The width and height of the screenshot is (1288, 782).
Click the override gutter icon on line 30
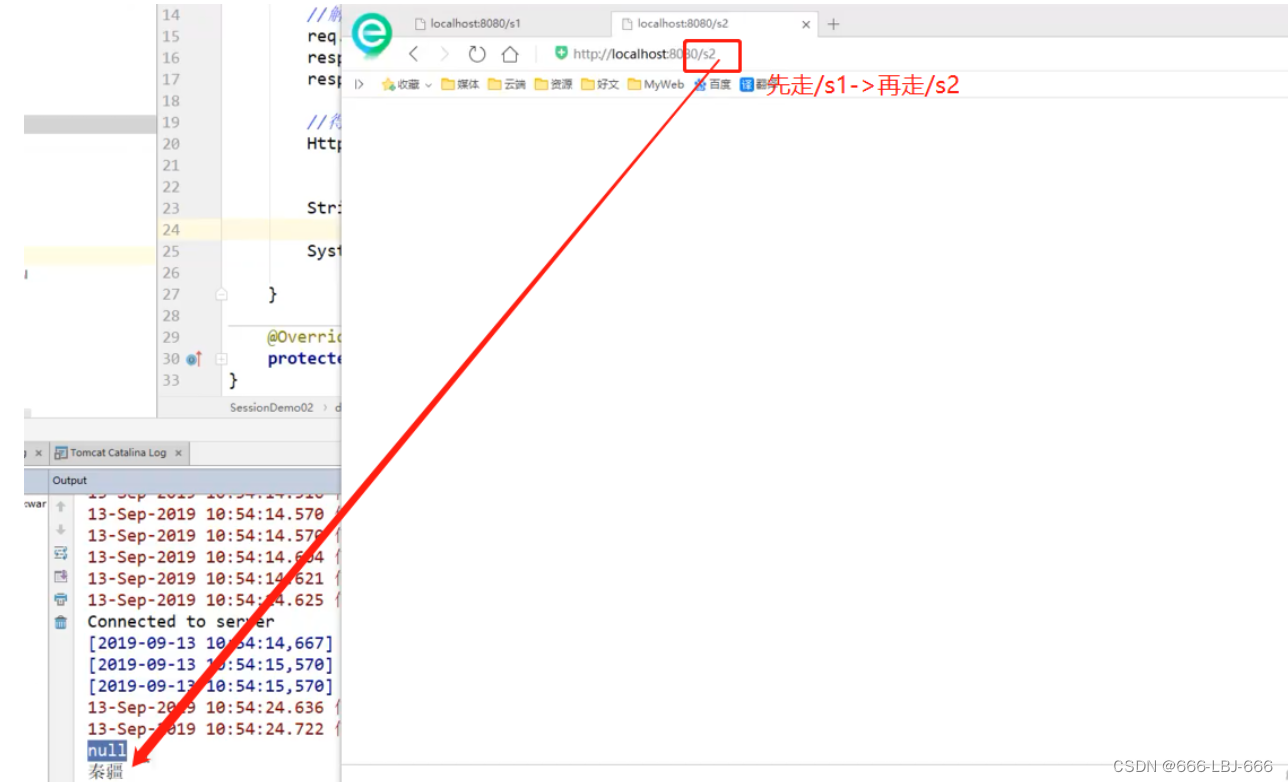[x=194, y=359]
